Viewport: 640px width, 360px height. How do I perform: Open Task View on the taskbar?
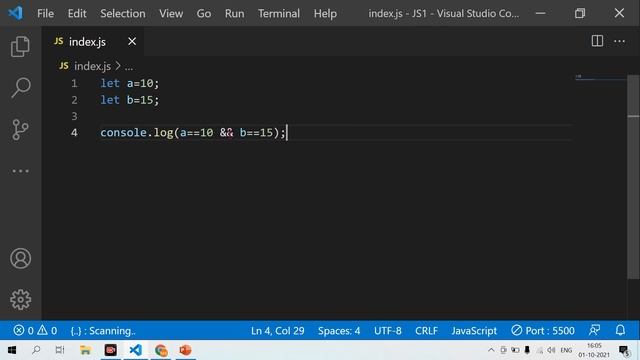[x=60, y=350]
